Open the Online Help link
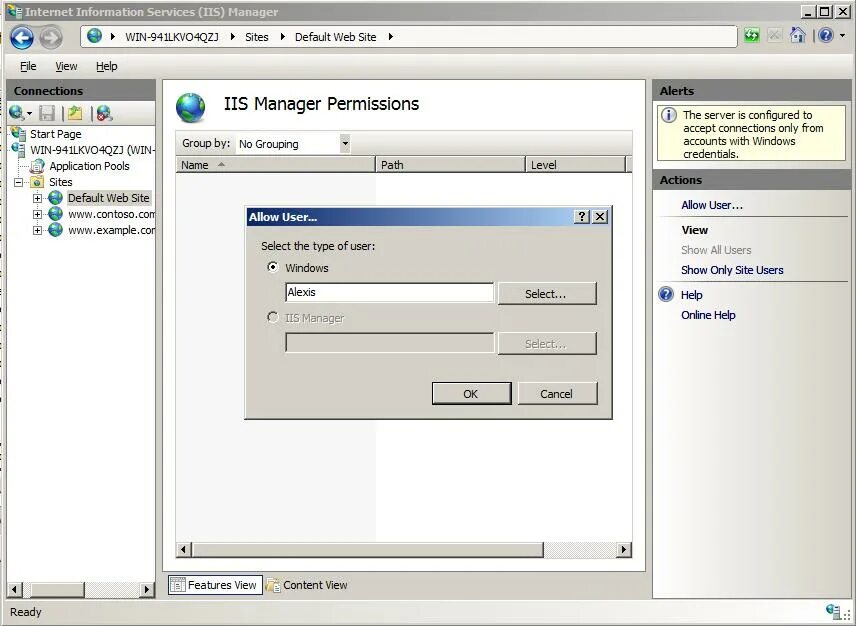Viewport: 856px width, 626px height. [708, 315]
